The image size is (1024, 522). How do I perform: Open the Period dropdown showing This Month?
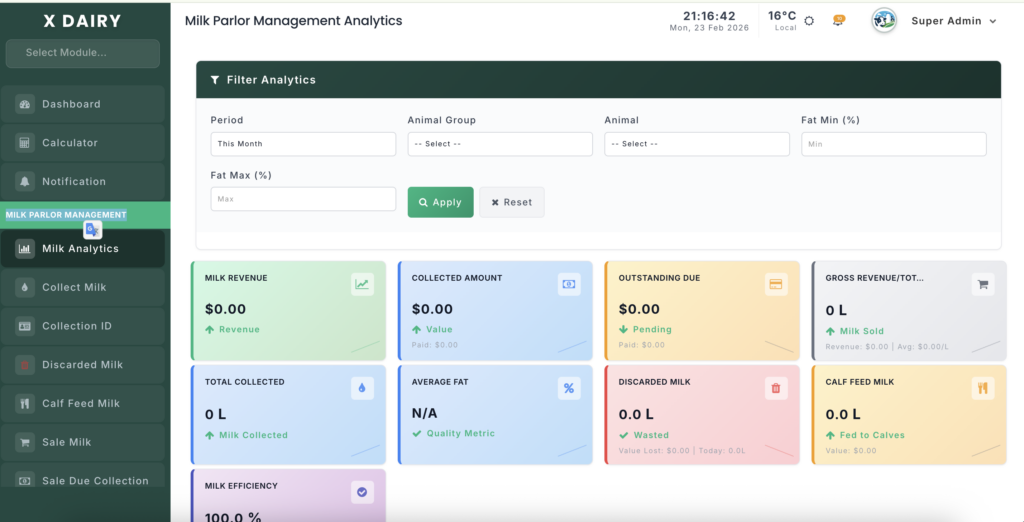303,144
